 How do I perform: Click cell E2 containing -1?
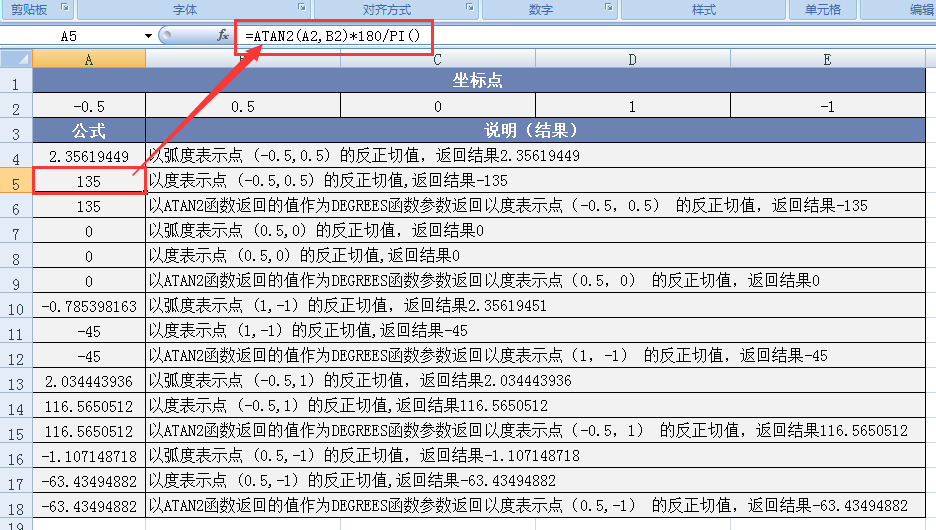(x=827, y=106)
